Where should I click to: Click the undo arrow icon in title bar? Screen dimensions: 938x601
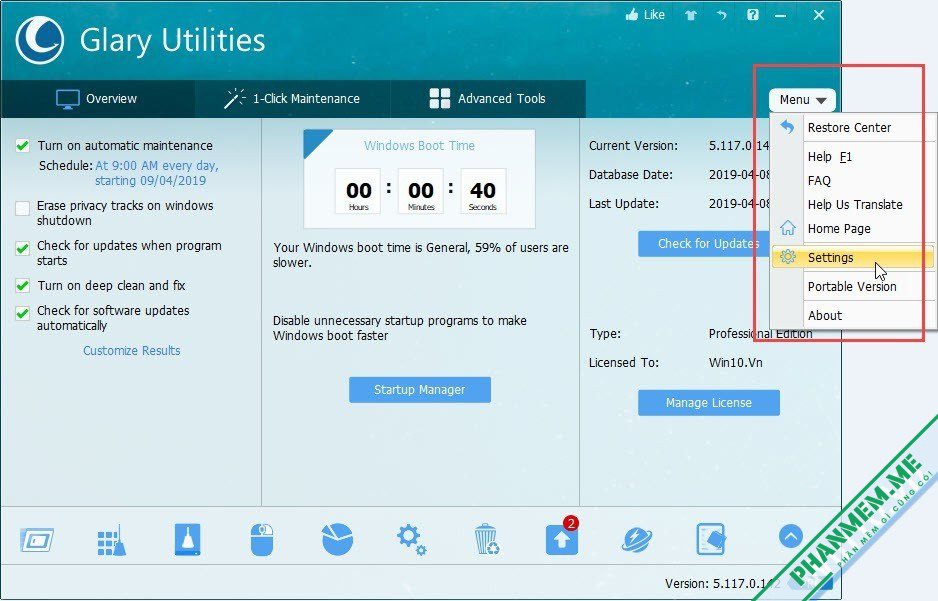click(x=721, y=15)
